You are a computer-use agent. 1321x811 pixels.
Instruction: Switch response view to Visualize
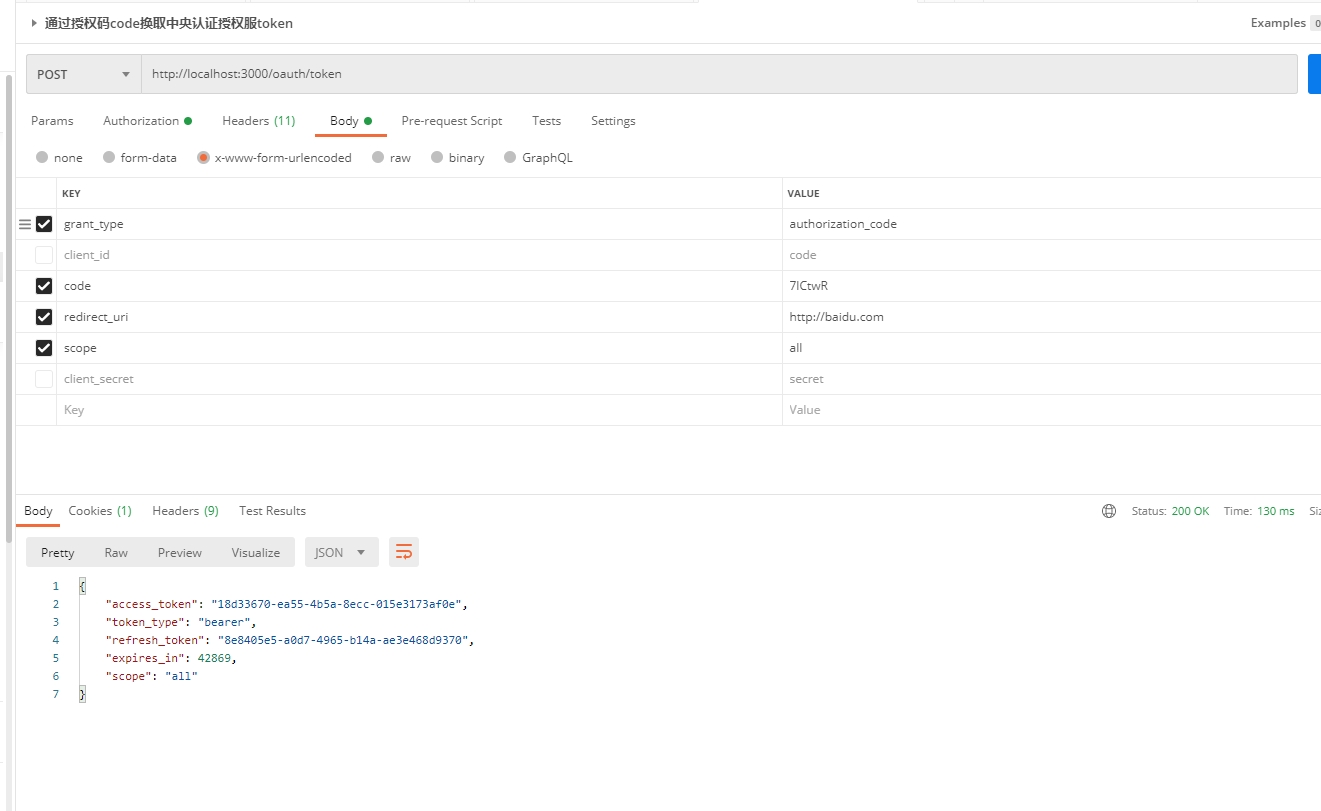256,552
